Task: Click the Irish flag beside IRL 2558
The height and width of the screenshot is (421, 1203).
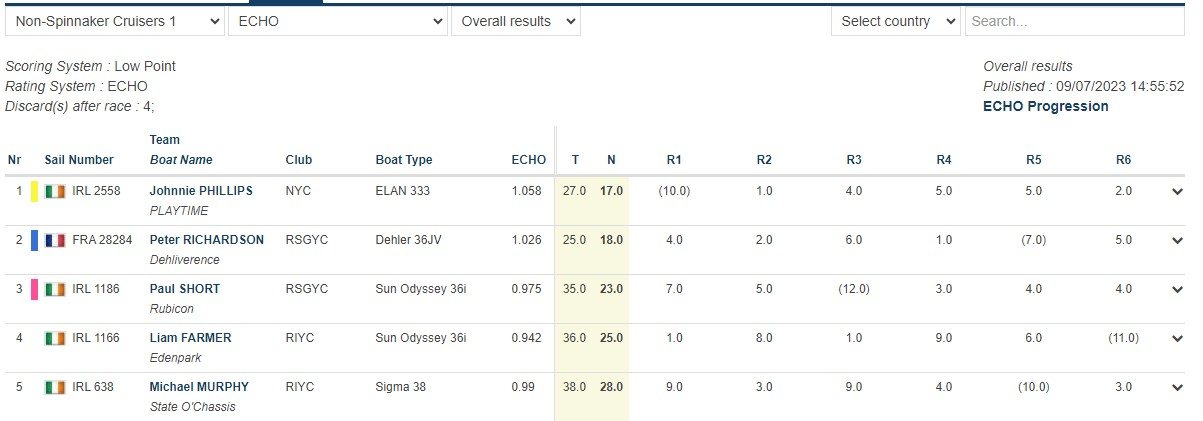Action: pyautogui.click(x=54, y=191)
